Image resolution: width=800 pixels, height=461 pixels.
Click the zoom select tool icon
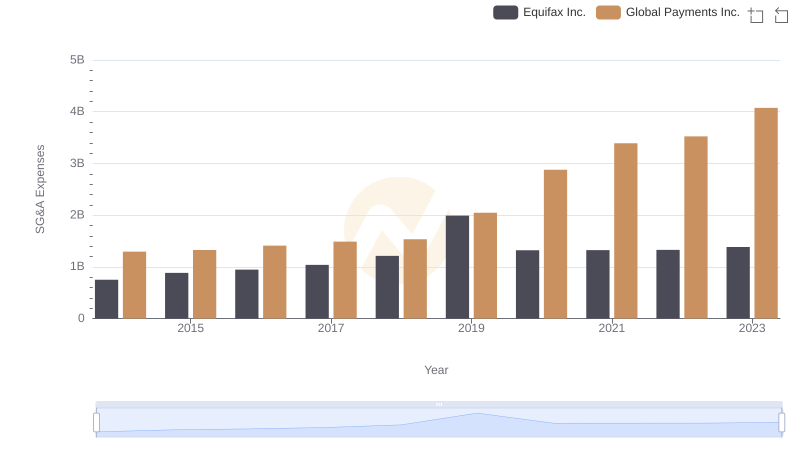point(756,15)
